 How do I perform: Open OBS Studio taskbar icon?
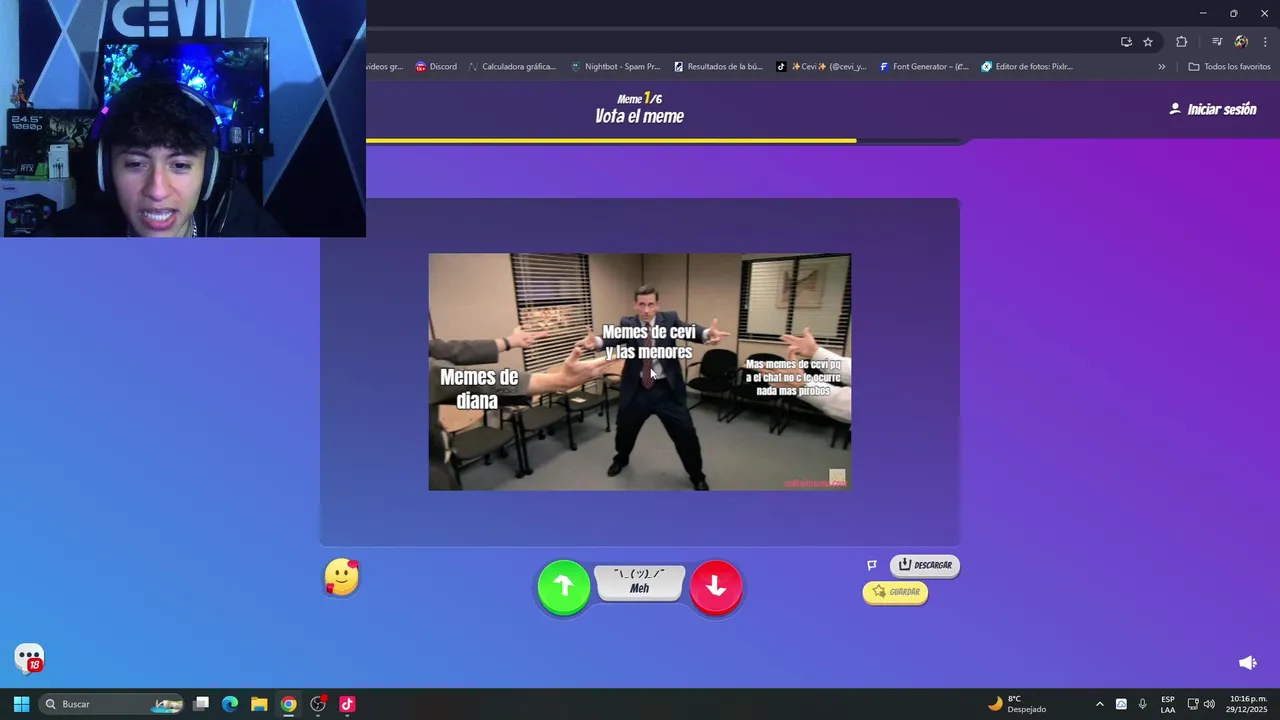[x=318, y=704]
